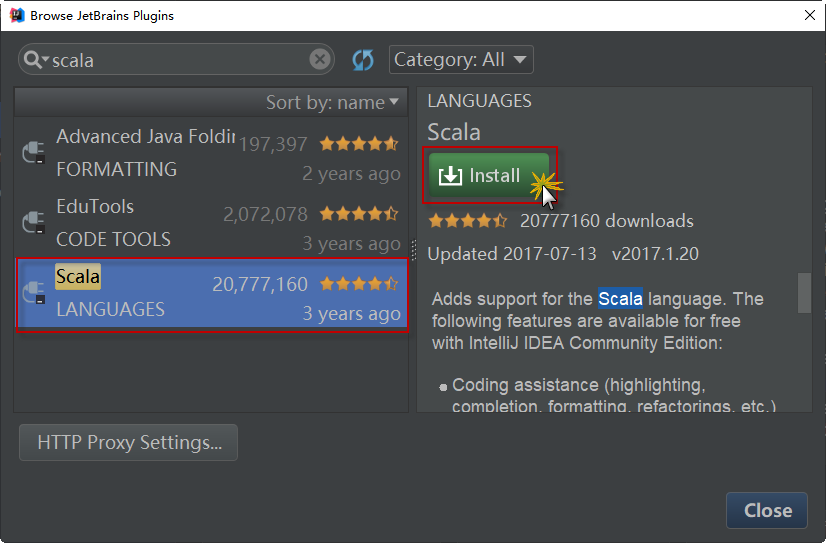The height and width of the screenshot is (543, 826).
Task: Install the Scala plugin
Action: click(x=489, y=176)
